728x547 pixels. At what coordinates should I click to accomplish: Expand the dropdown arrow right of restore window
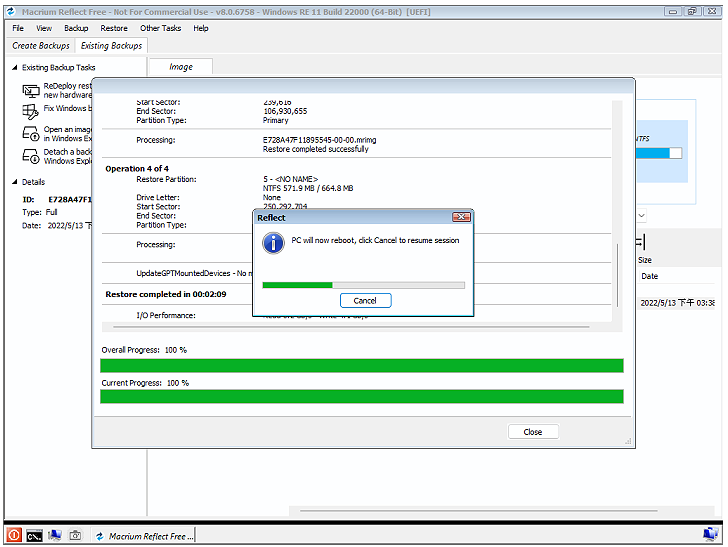[641, 215]
